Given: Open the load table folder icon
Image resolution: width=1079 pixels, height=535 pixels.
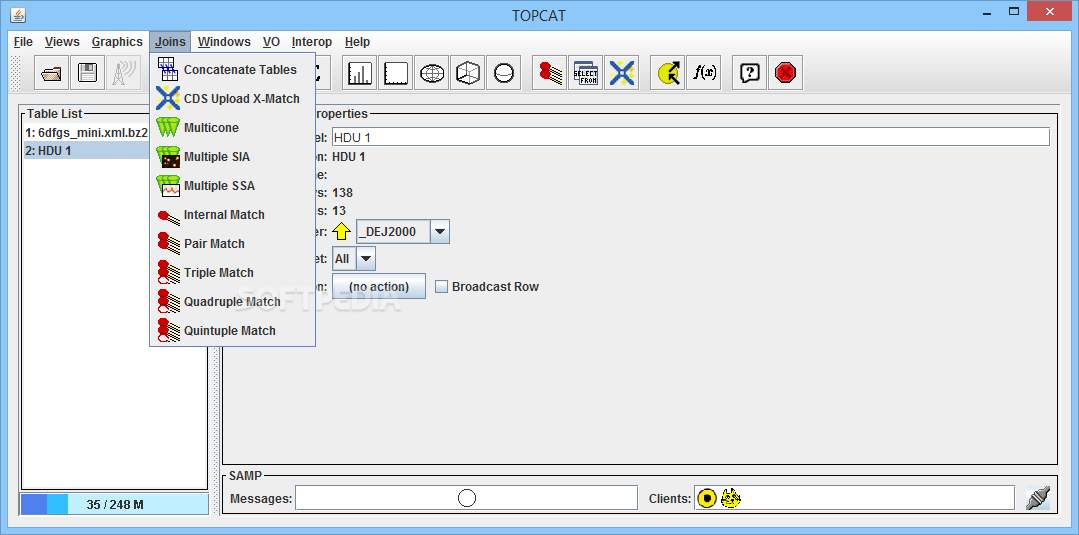Looking at the screenshot, I should pyautogui.click(x=52, y=73).
